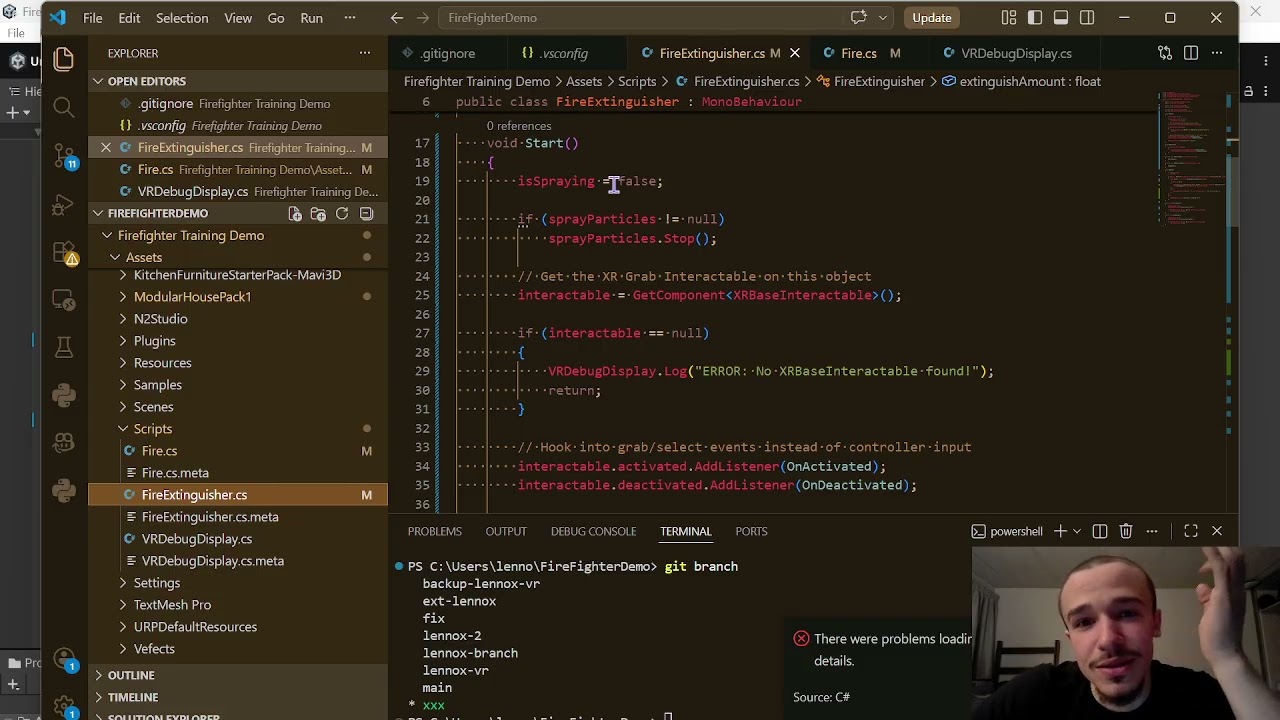Kill the terminal with the trash icon
This screenshot has height=720, width=1280.
point(1126,531)
